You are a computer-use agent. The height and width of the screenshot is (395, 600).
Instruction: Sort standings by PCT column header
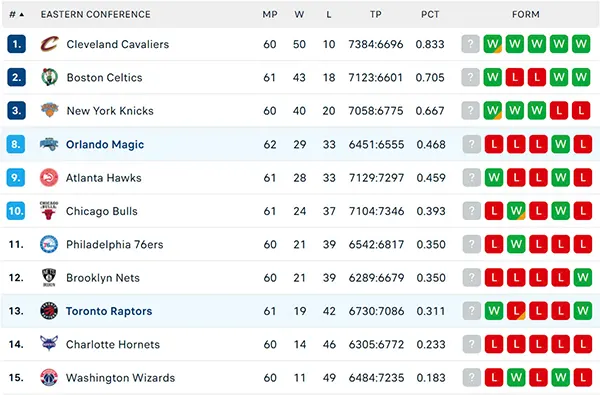[430, 15]
